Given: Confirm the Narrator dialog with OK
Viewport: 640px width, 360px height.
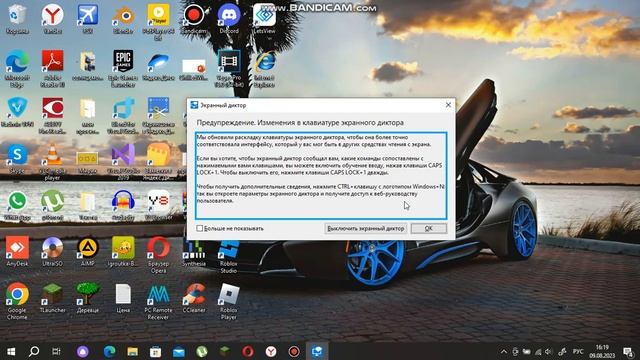Looking at the screenshot, I should (x=429, y=229).
